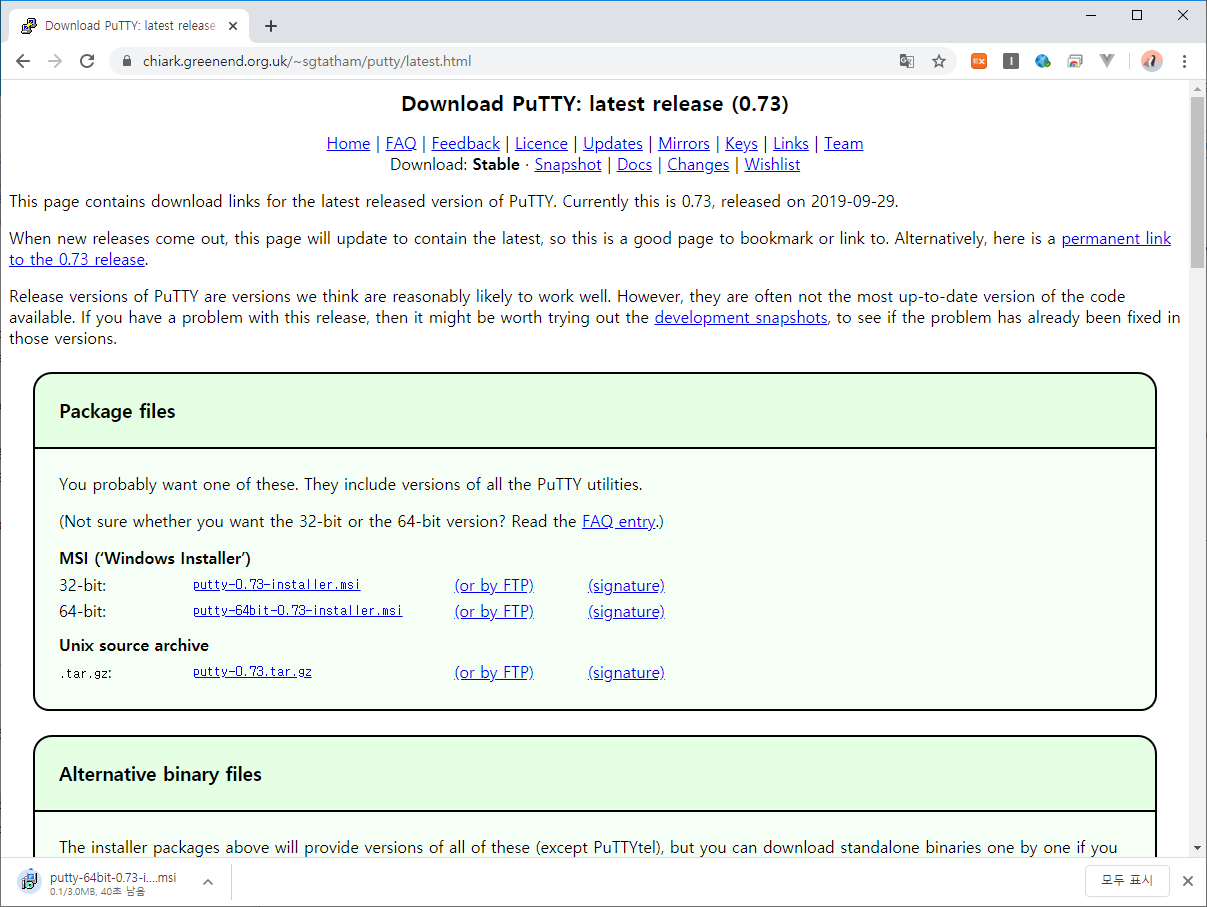The height and width of the screenshot is (907, 1207).
Task: Open the FAQ entry link
Action: coord(619,522)
